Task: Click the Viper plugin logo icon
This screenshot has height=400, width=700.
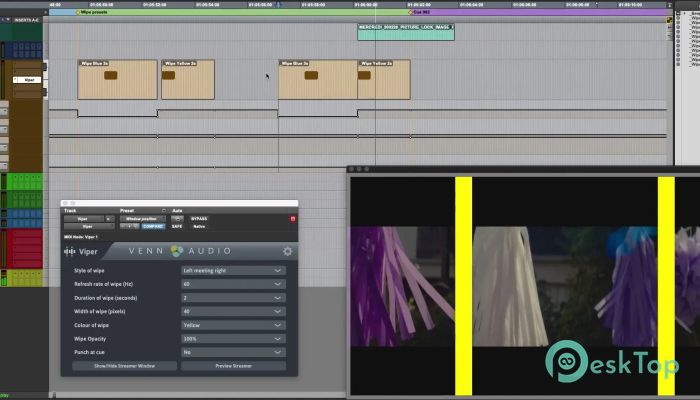Action: point(70,251)
